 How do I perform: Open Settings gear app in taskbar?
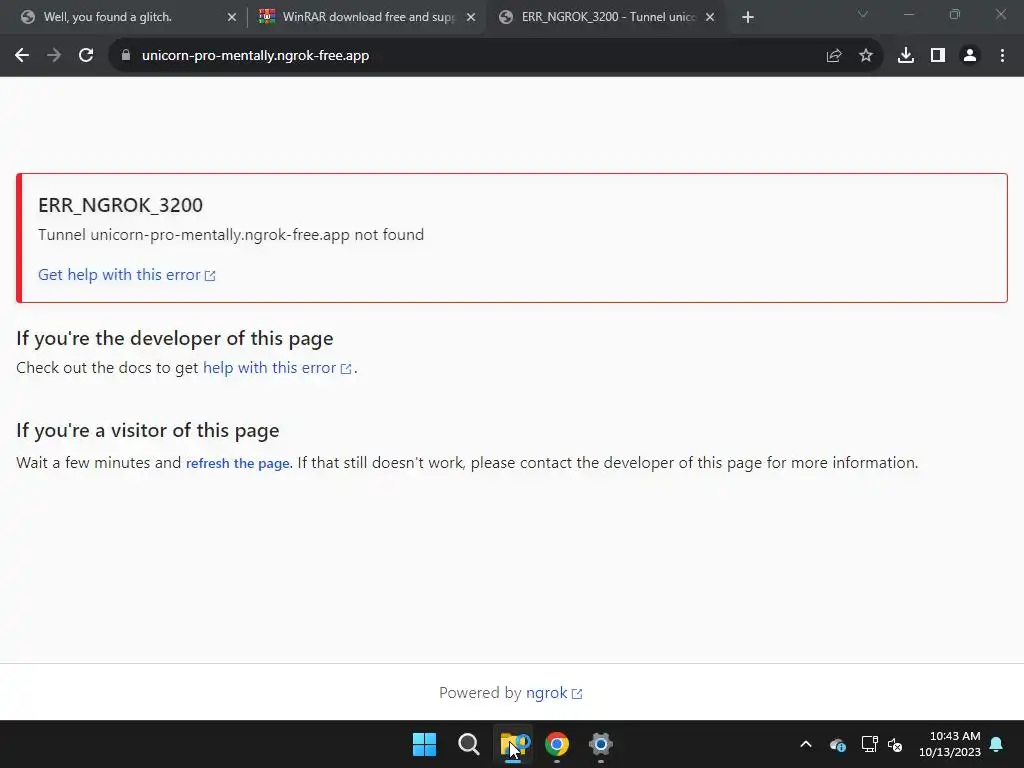tap(601, 744)
